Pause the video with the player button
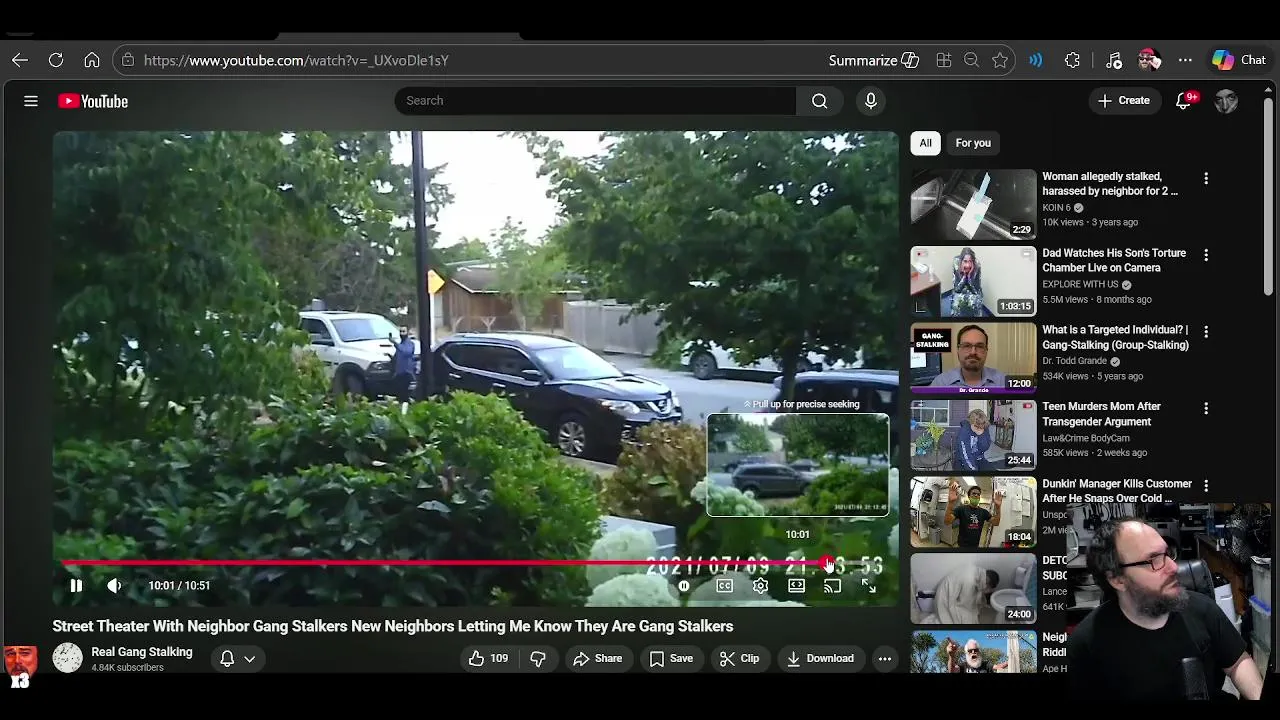The width and height of the screenshot is (1280, 720). coord(76,586)
